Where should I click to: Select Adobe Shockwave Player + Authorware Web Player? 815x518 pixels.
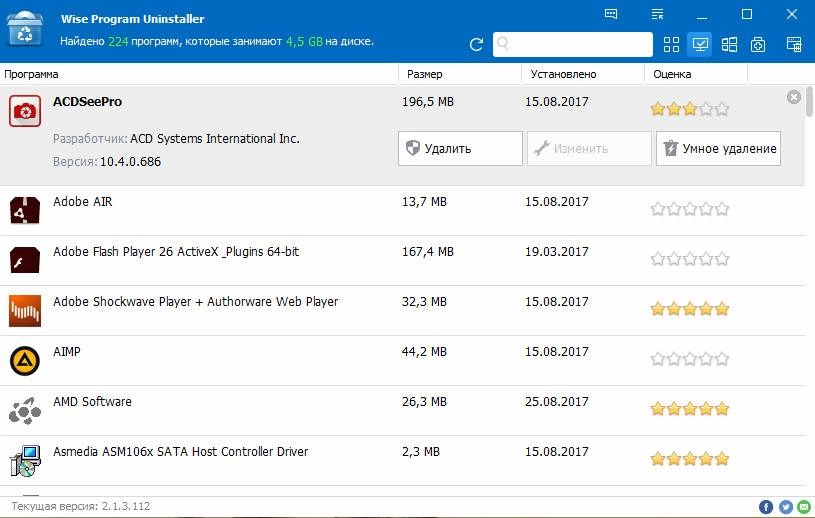click(x=195, y=302)
